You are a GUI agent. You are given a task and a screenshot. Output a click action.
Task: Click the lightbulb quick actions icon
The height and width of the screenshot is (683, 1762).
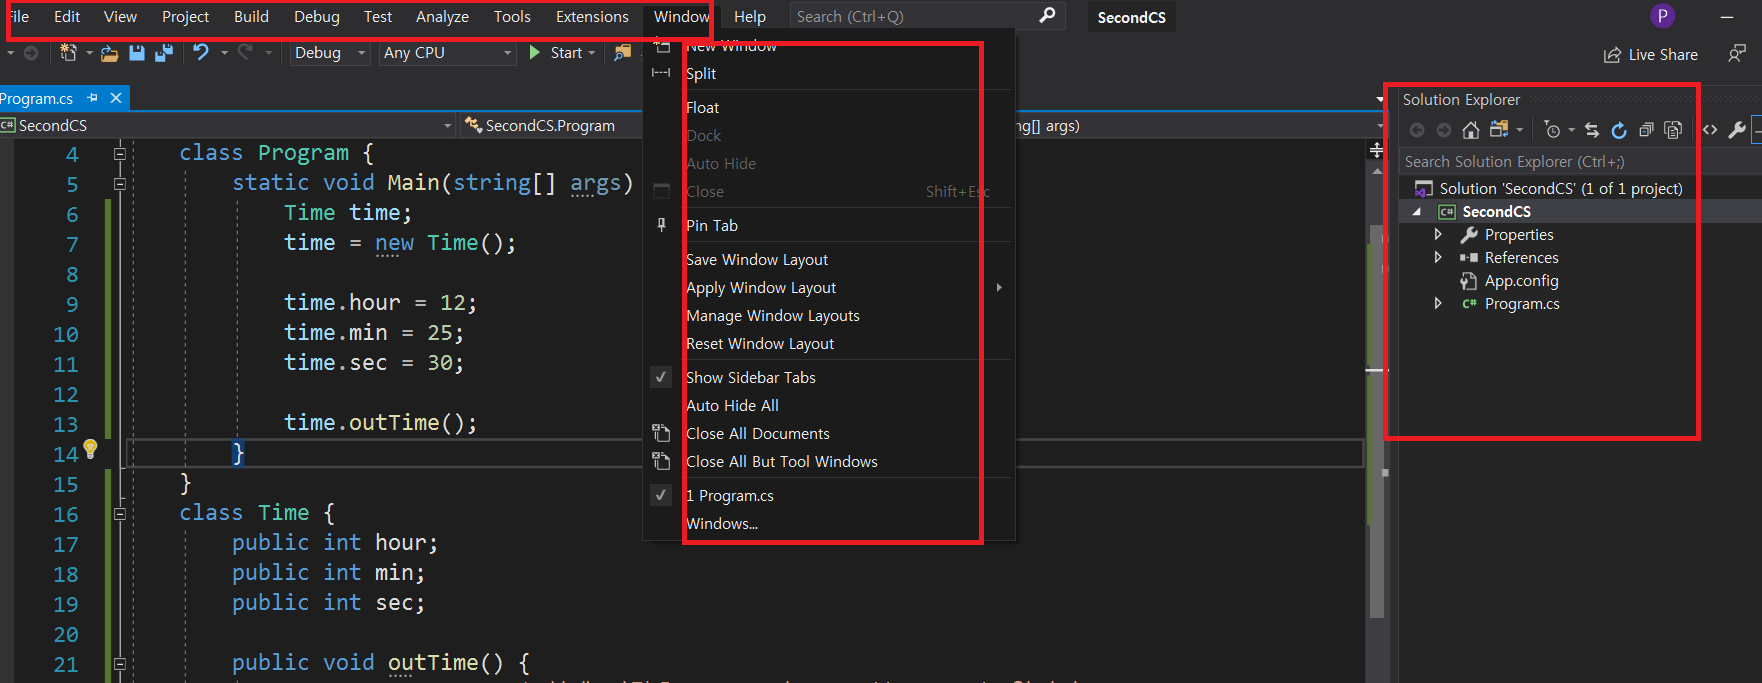(x=90, y=449)
